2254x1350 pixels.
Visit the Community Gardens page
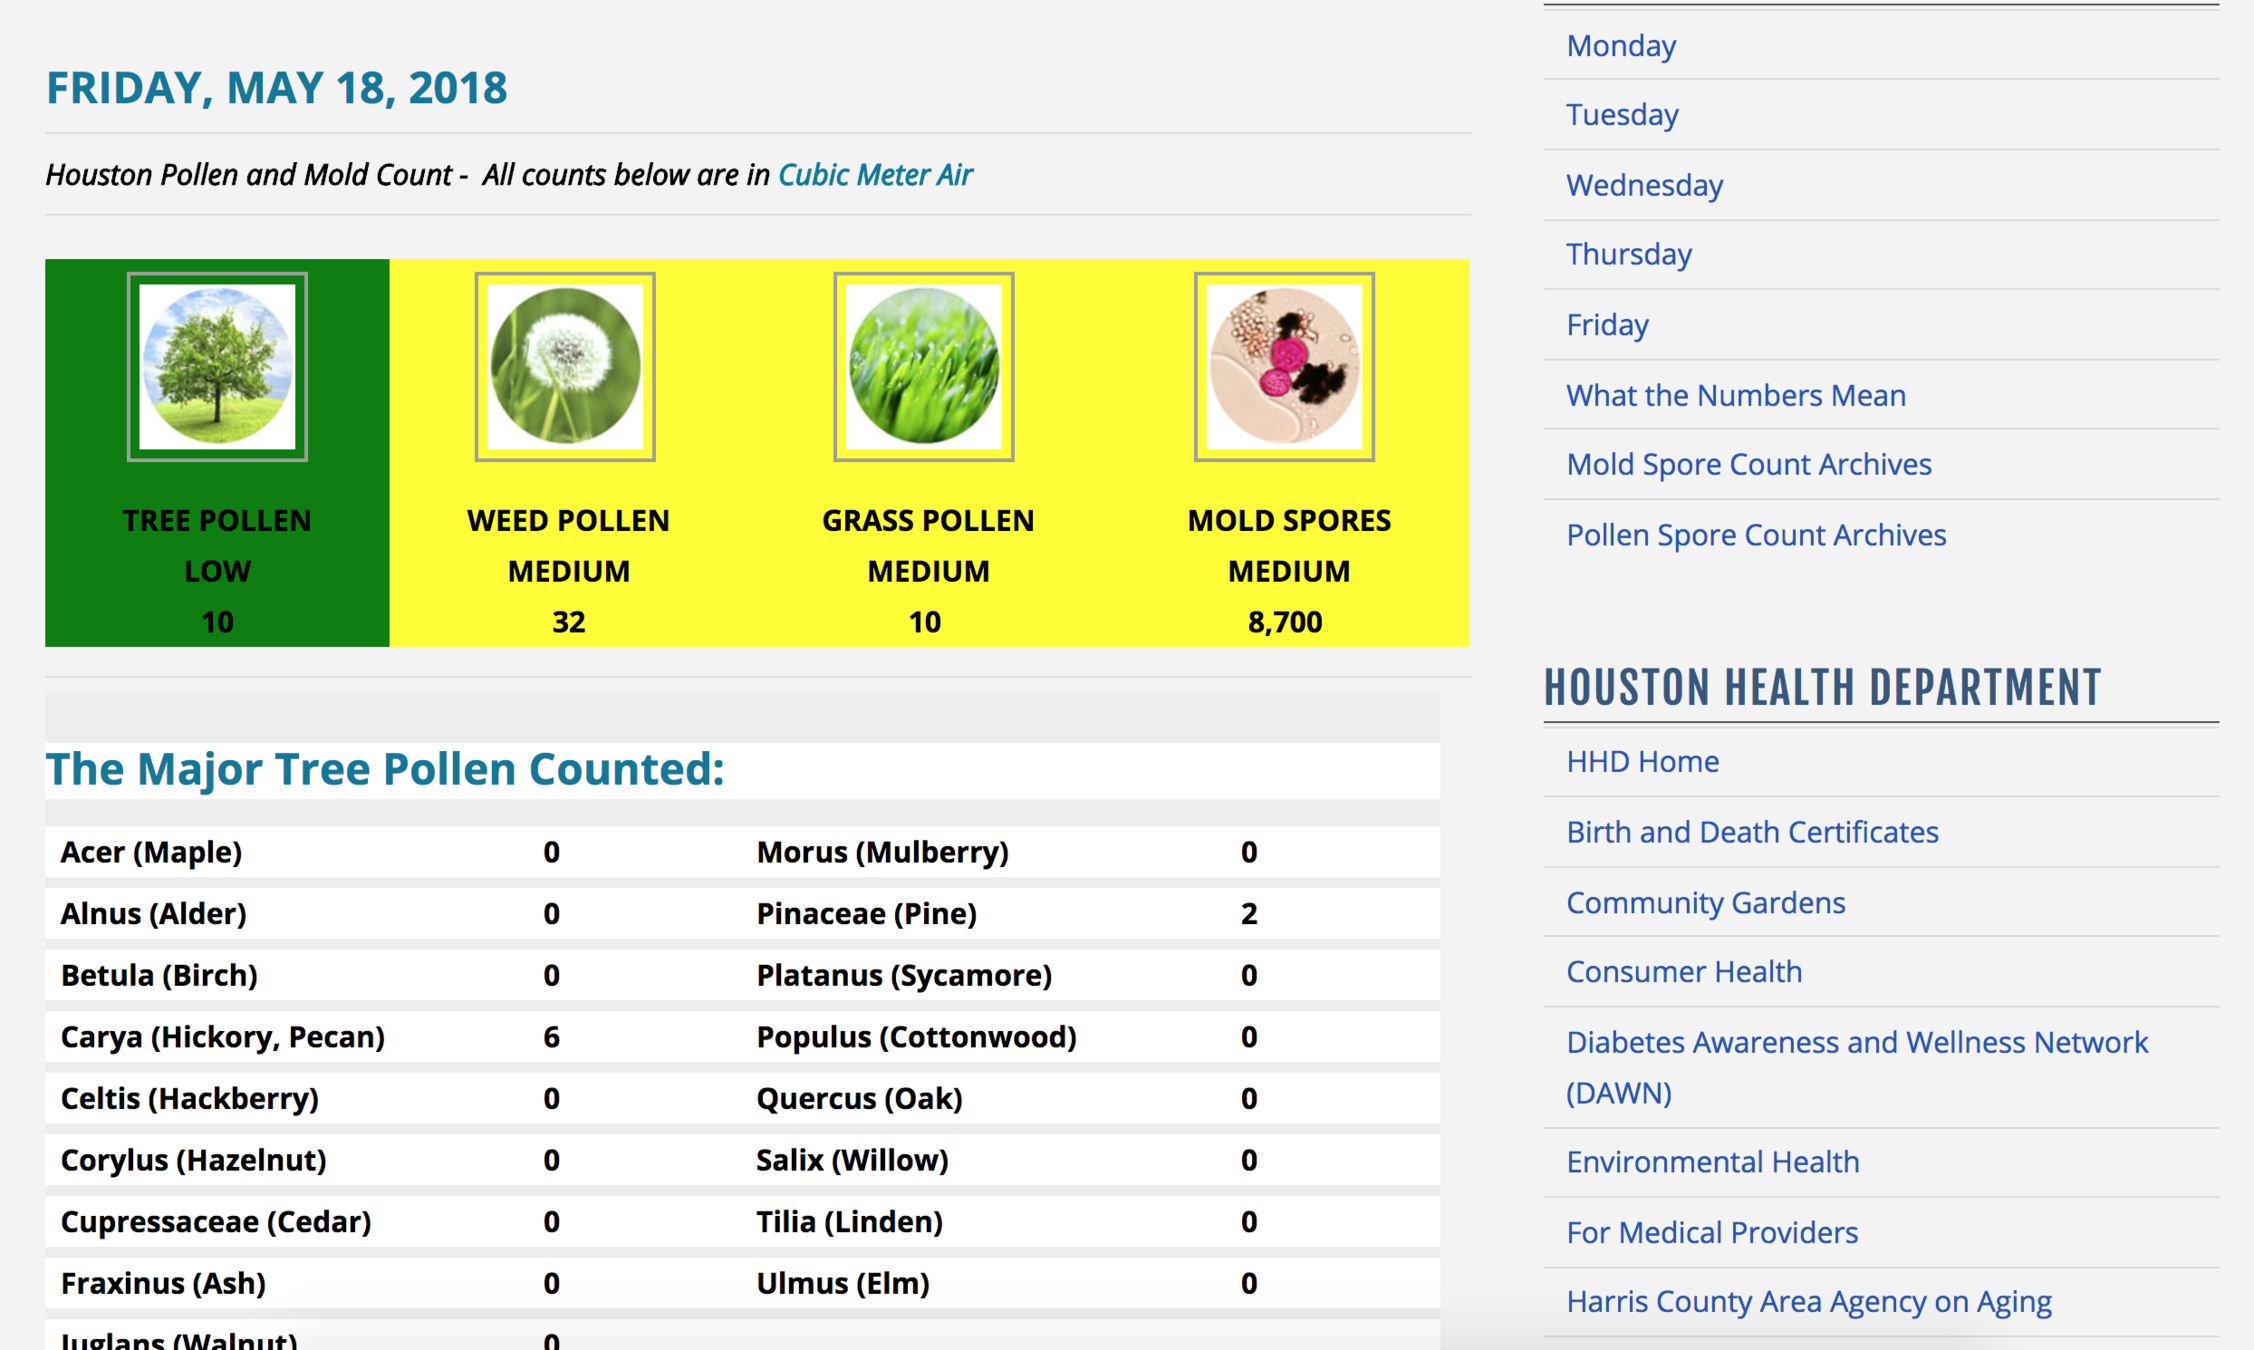pos(1705,902)
